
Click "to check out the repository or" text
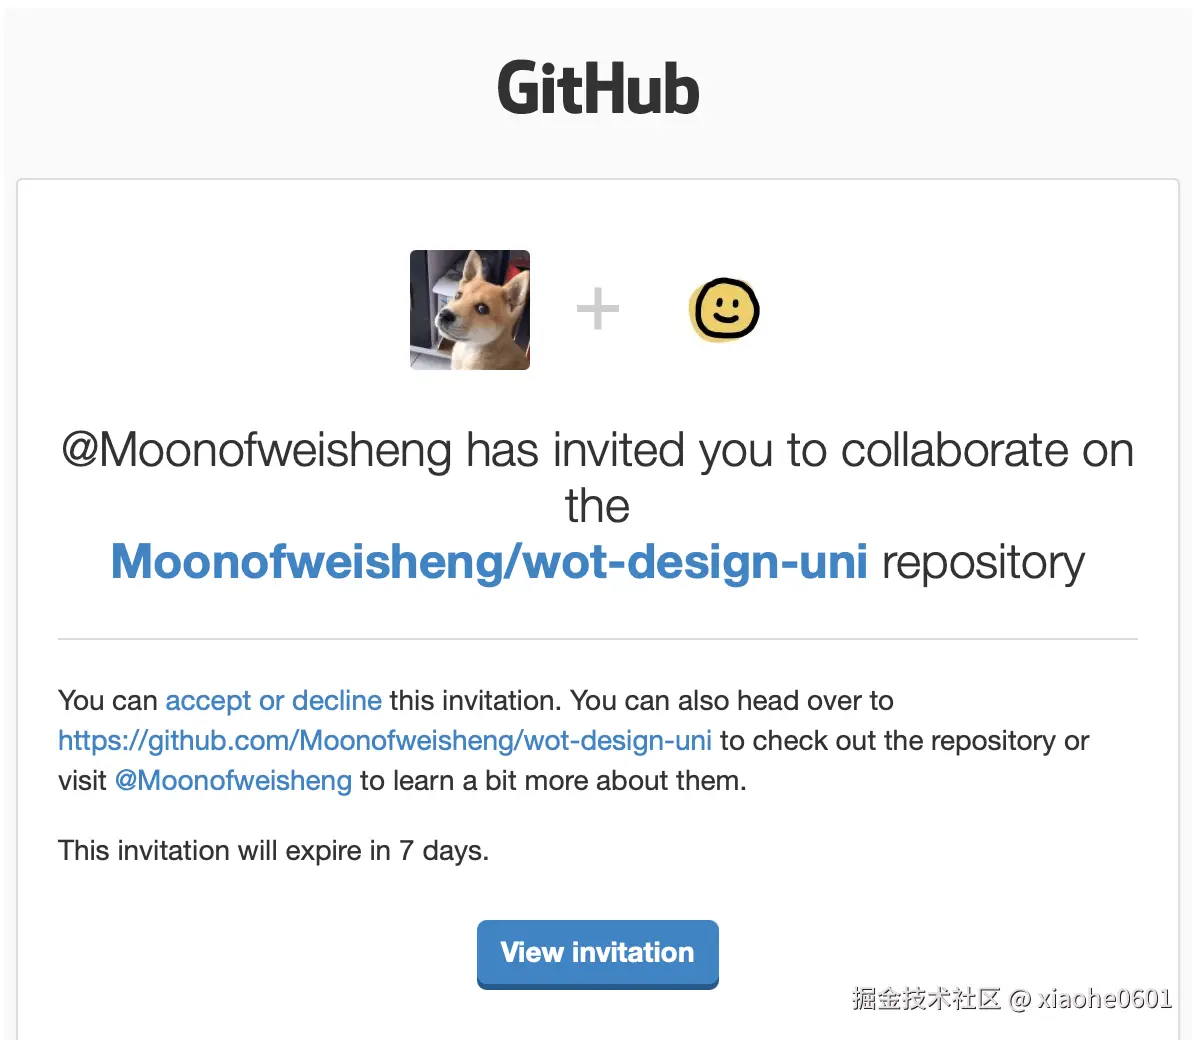click(904, 741)
